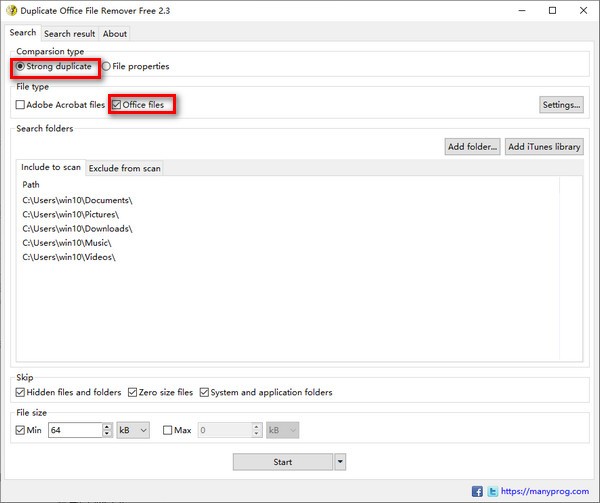
Task: Click the app icon in the title bar
Action: click(11, 10)
